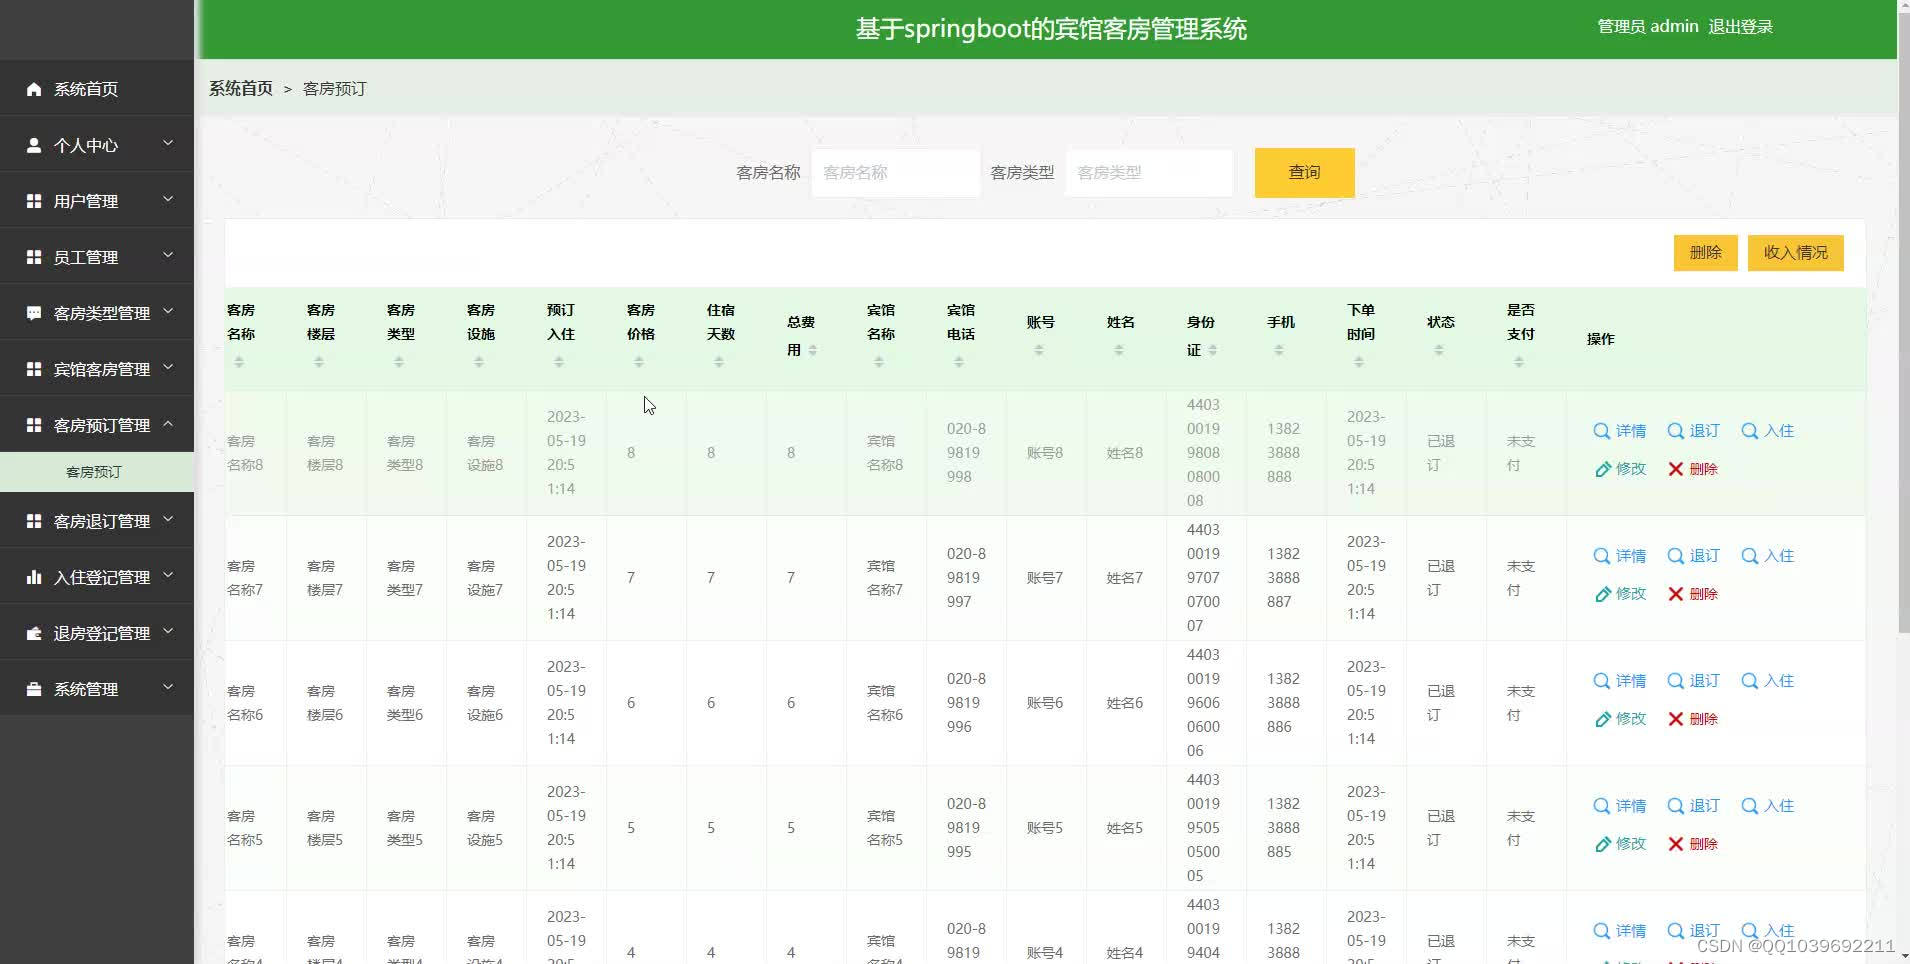Expand the 入住登记管理 menu chevron
1910x964 pixels.
click(x=168, y=576)
